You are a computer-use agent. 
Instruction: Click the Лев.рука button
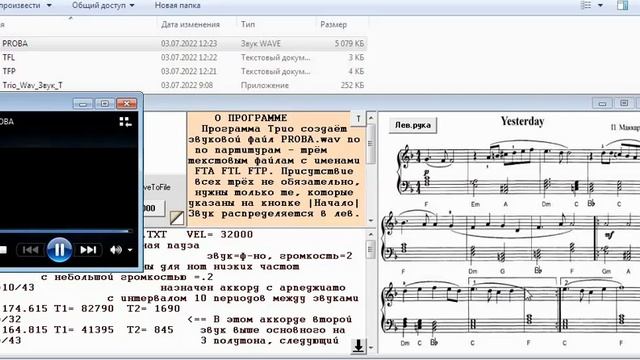tap(413, 125)
